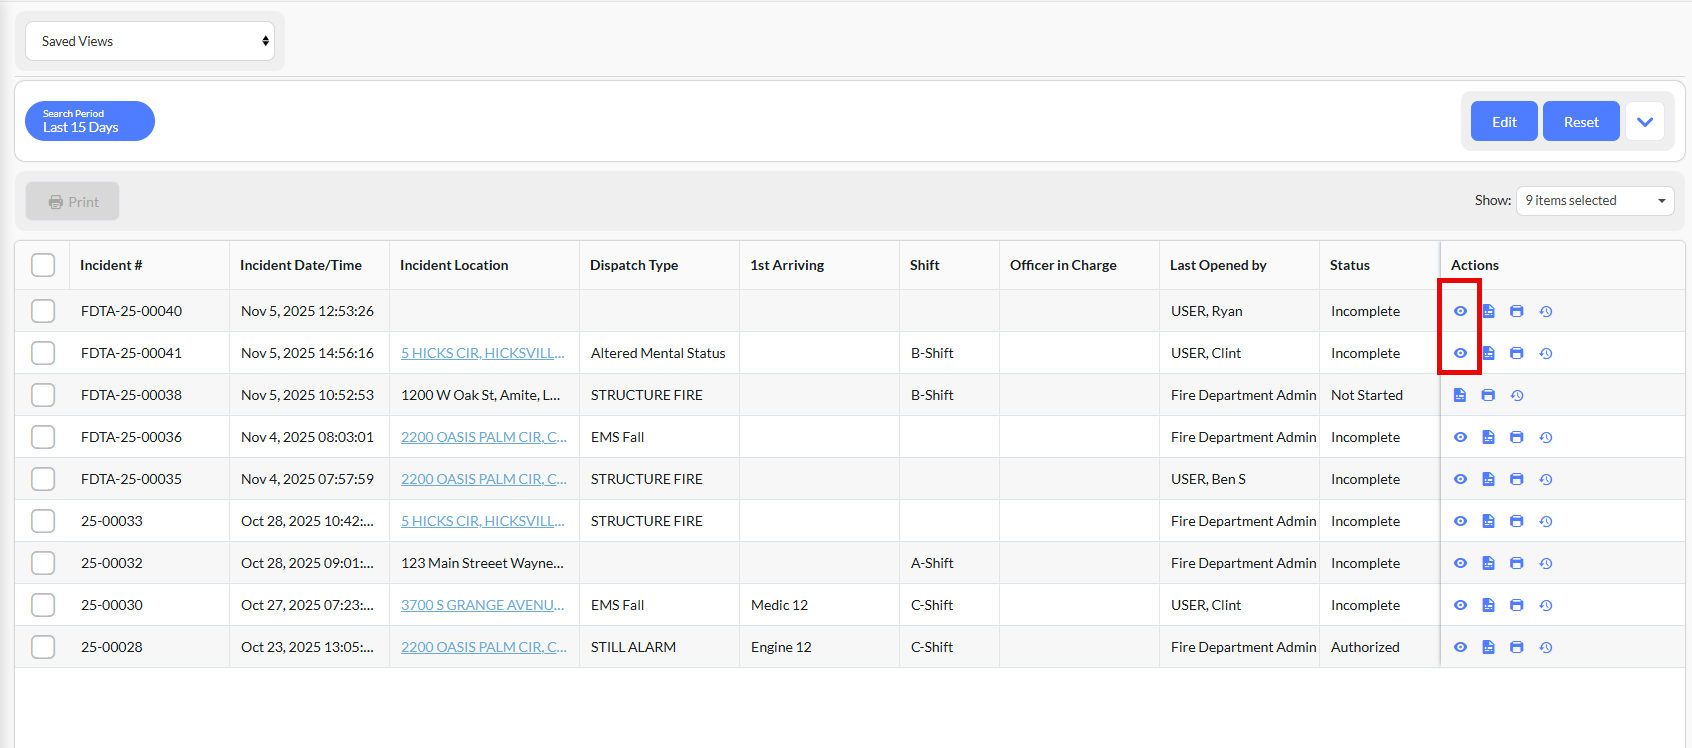
Task: Open the history icon for incident 25-00028
Action: [1545, 647]
